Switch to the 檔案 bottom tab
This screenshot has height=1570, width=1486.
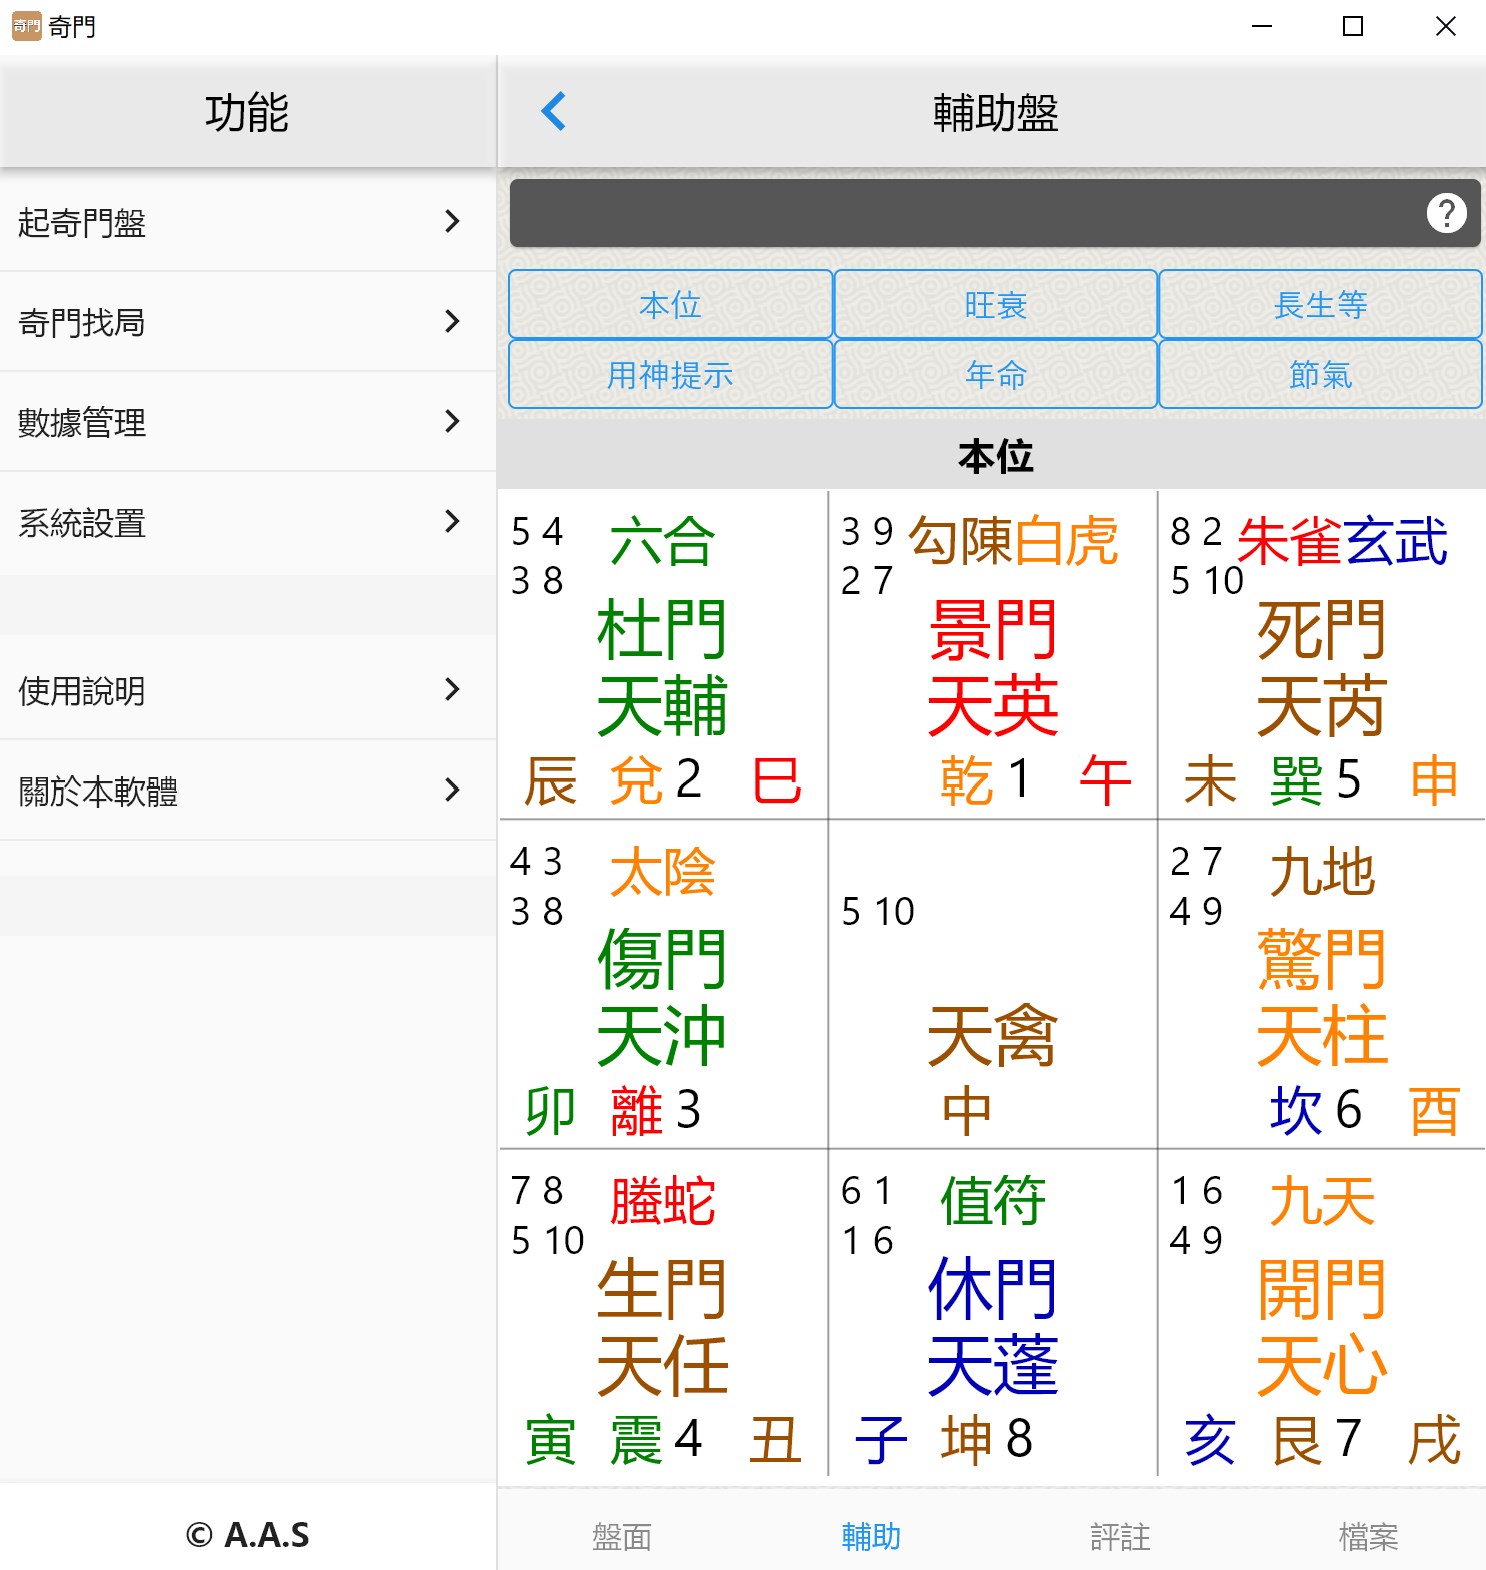point(1368,1536)
